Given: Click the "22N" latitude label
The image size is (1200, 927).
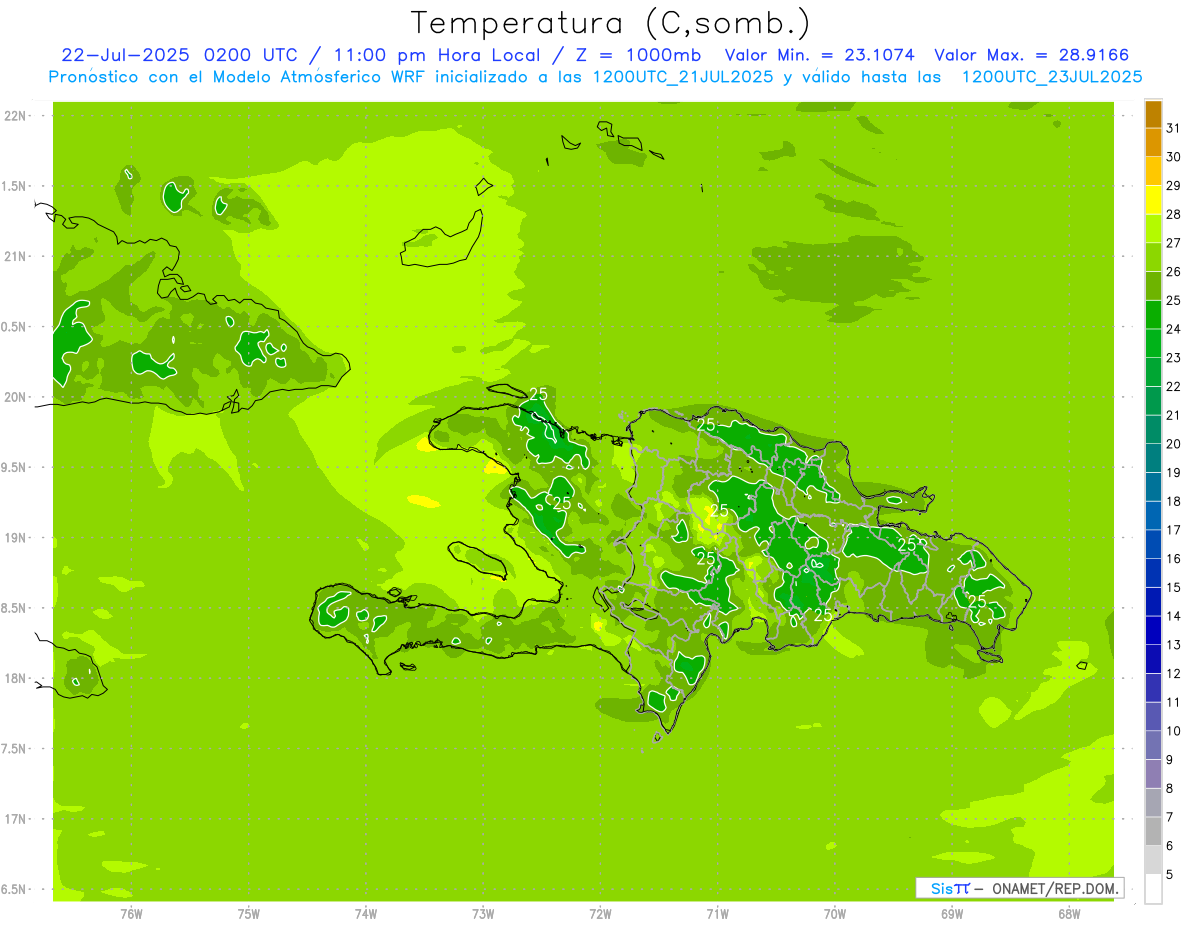Looking at the screenshot, I should coord(16,116).
